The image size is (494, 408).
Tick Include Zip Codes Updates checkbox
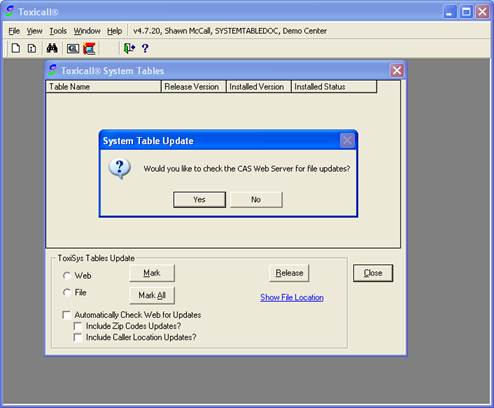click(x=78, y=326)
